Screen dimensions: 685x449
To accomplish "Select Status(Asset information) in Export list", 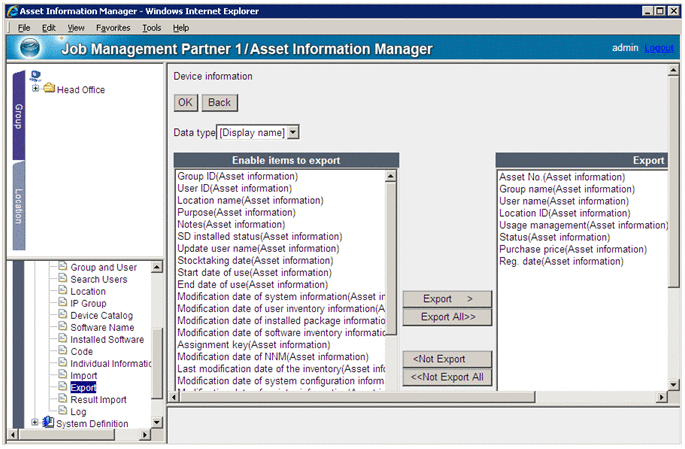I will [554, 237].
